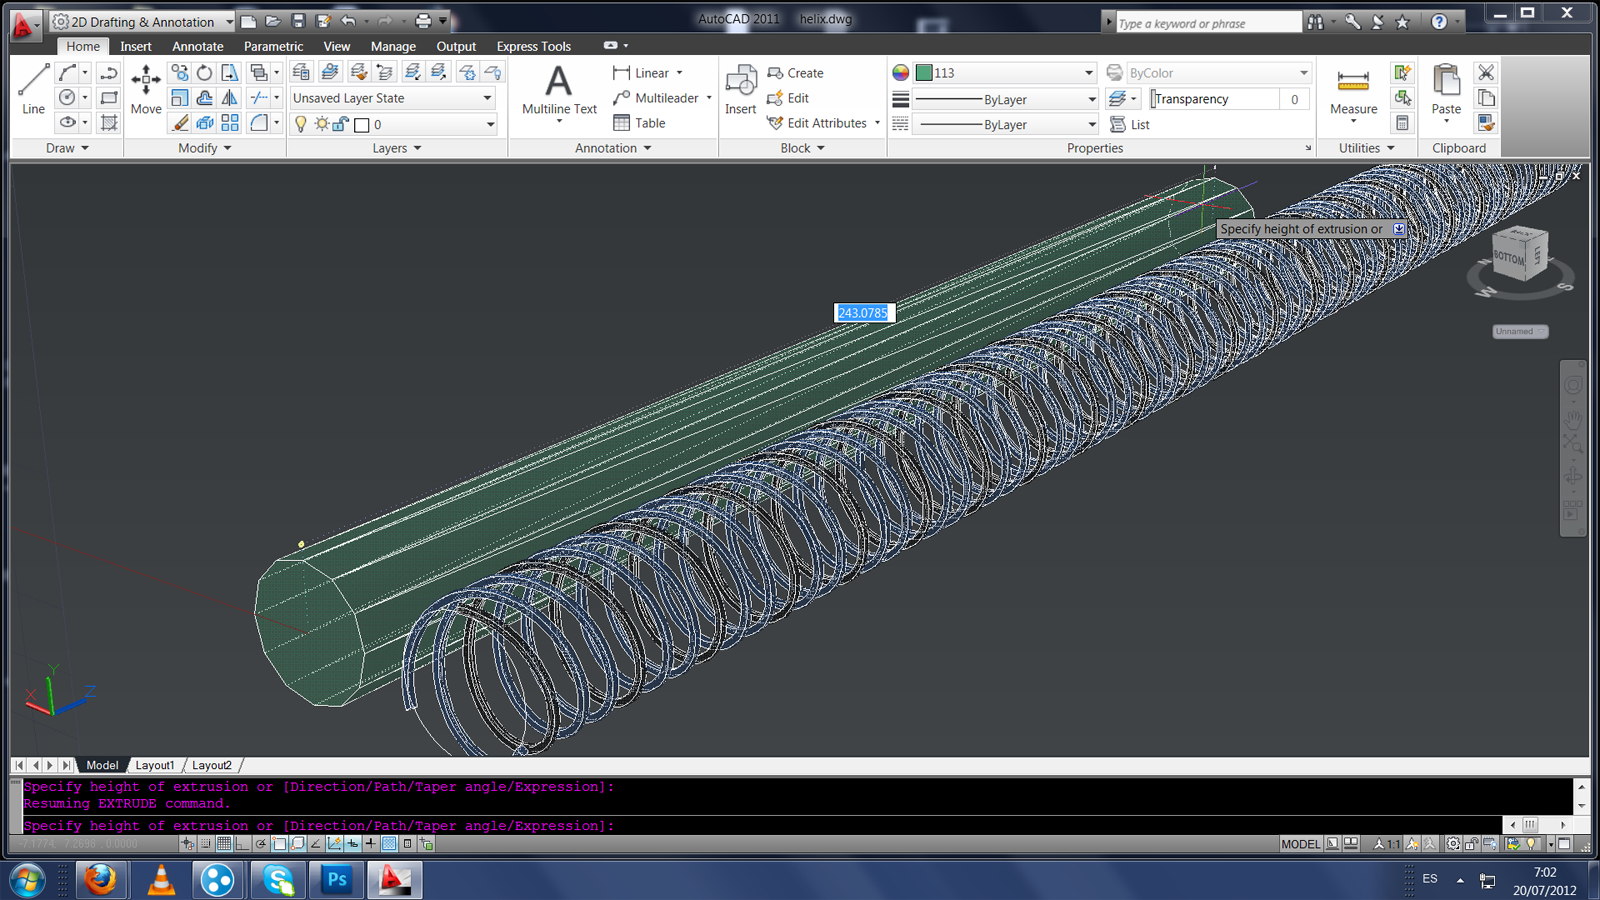
Task: Open the Parametric ribbon tab
Action: (273, 46)
